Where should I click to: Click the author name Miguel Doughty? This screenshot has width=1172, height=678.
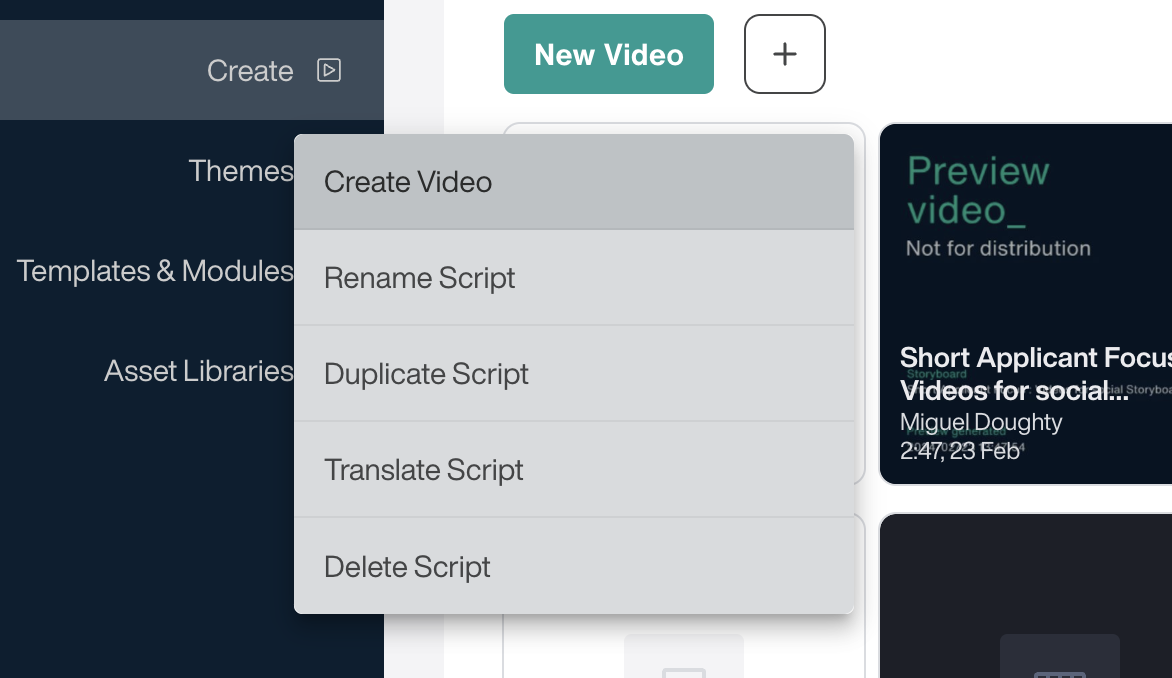pos(981,422)
